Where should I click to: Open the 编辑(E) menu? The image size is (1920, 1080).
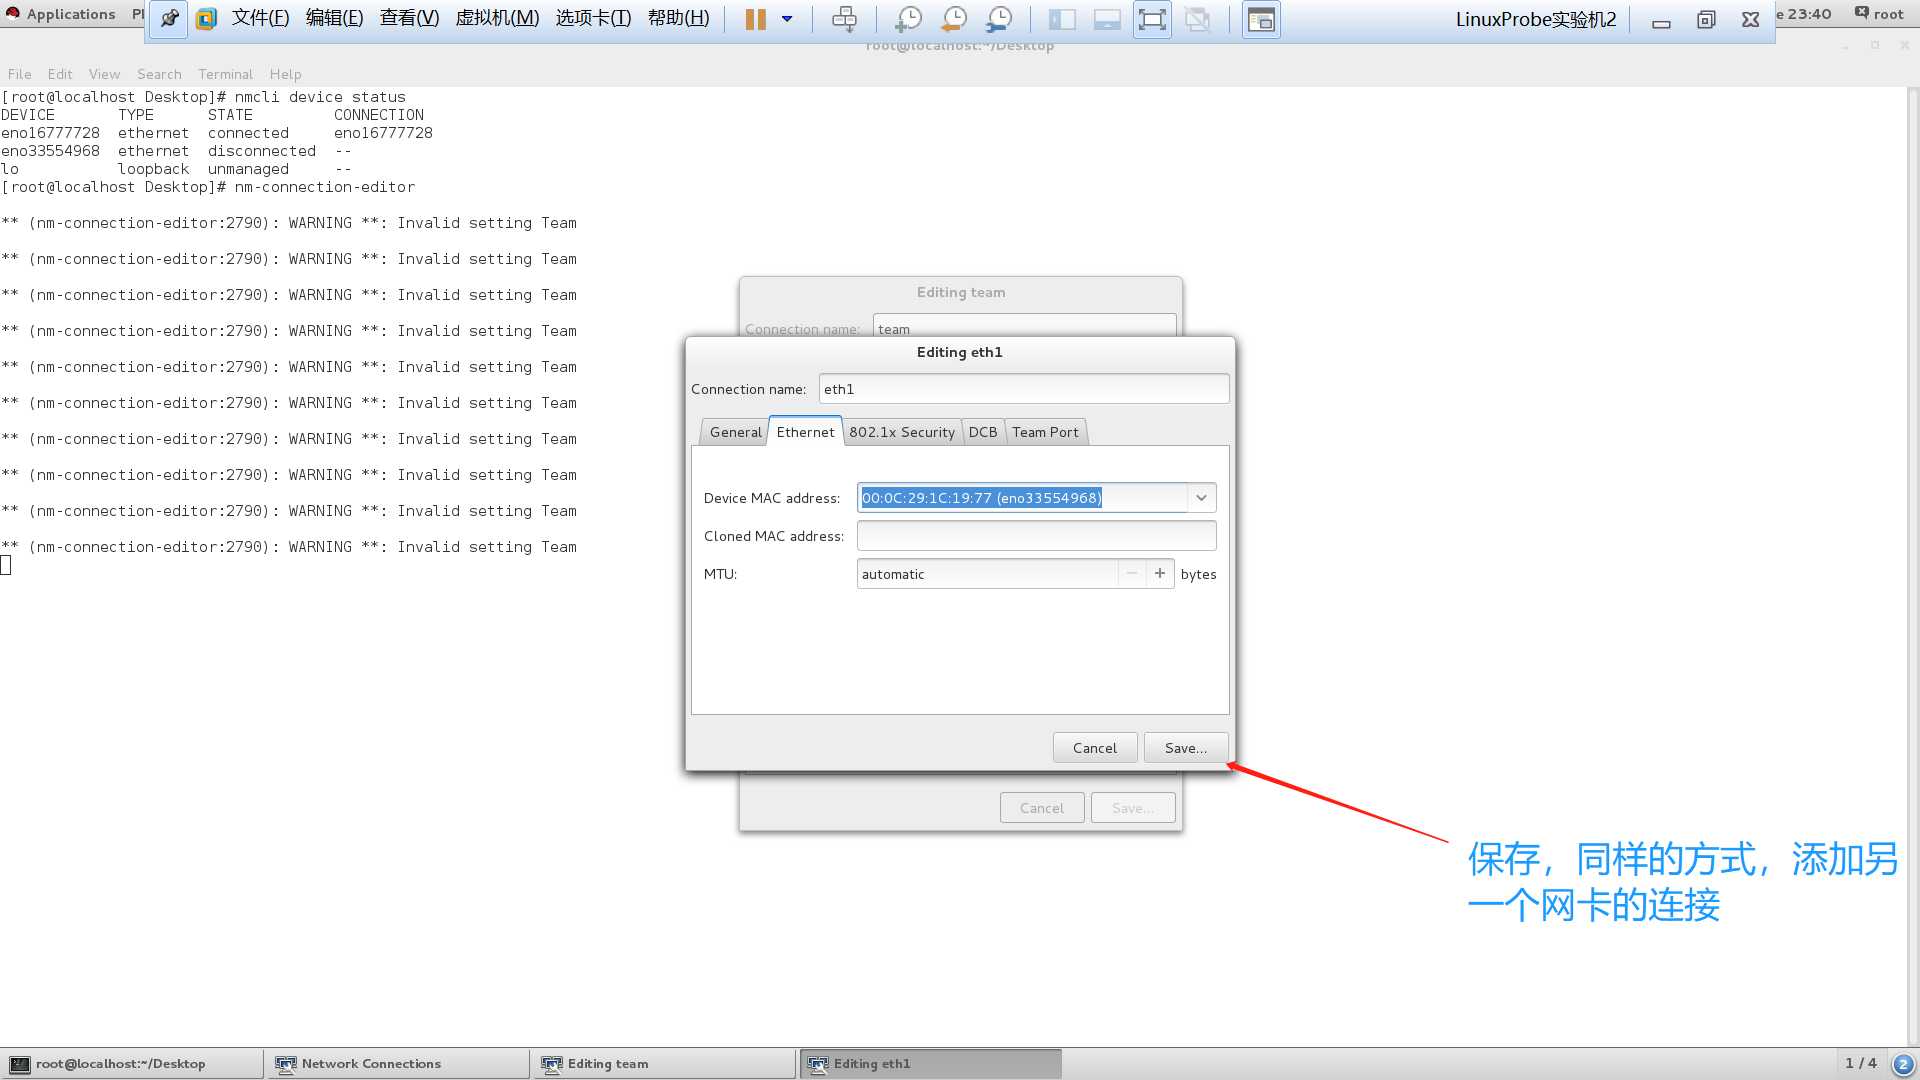(334, 18)
